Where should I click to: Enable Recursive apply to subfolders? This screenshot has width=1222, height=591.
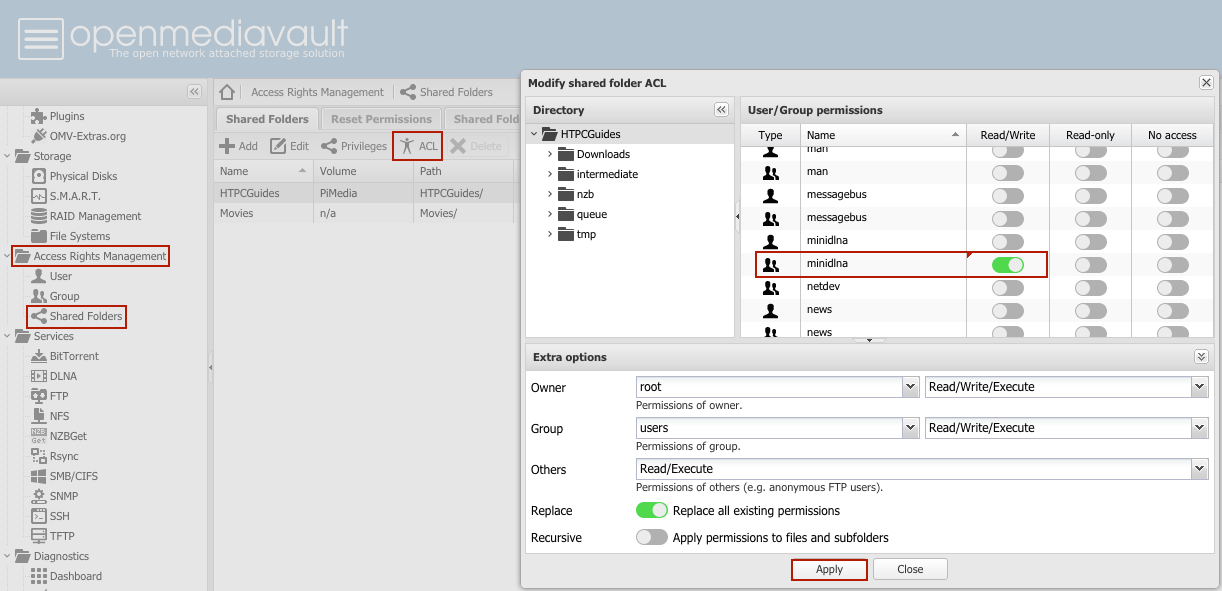tap(652, 538)
